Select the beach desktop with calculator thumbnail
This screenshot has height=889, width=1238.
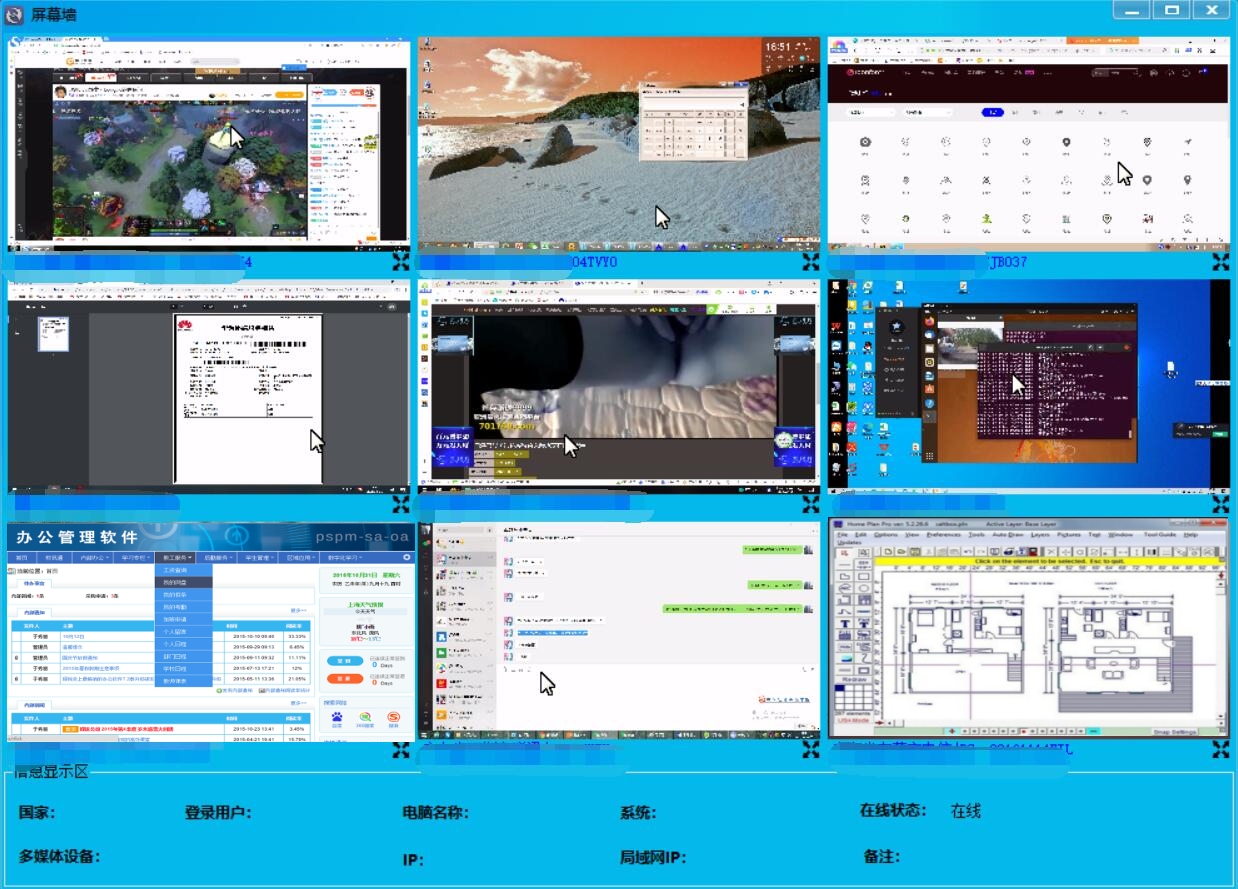click(x=618, y=145)
